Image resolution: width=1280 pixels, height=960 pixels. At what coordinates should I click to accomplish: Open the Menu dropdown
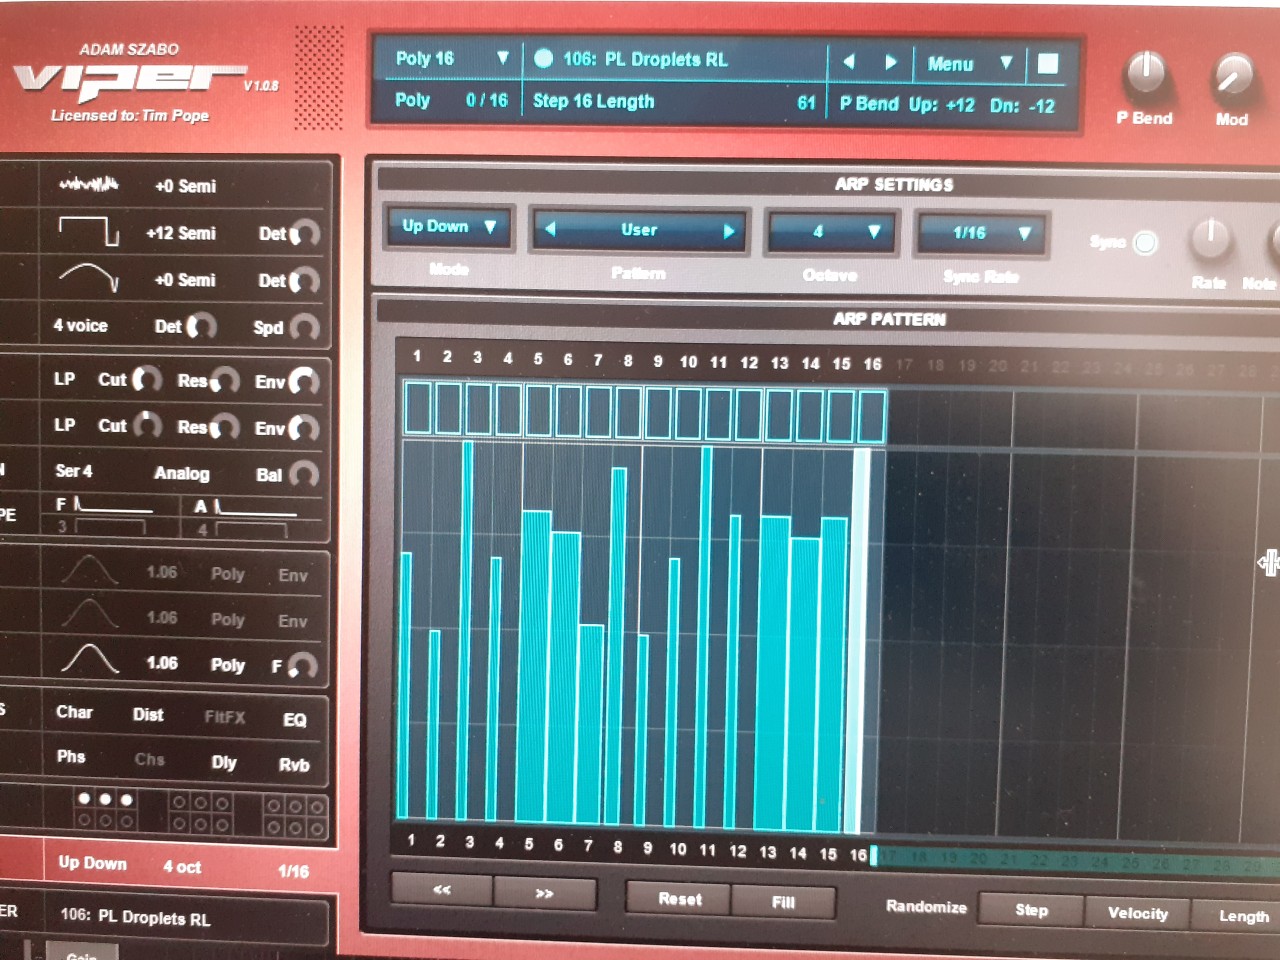969,63
